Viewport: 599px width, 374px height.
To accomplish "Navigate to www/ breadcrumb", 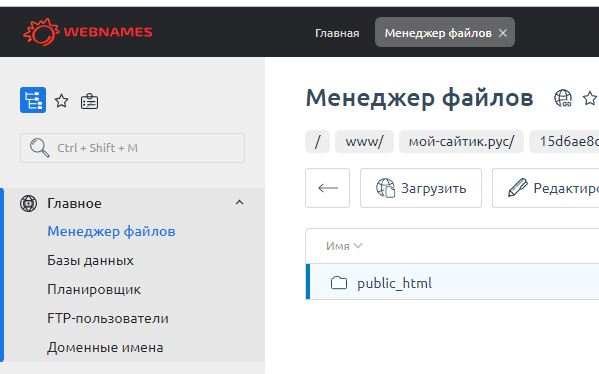I will [x=364, y=141].
